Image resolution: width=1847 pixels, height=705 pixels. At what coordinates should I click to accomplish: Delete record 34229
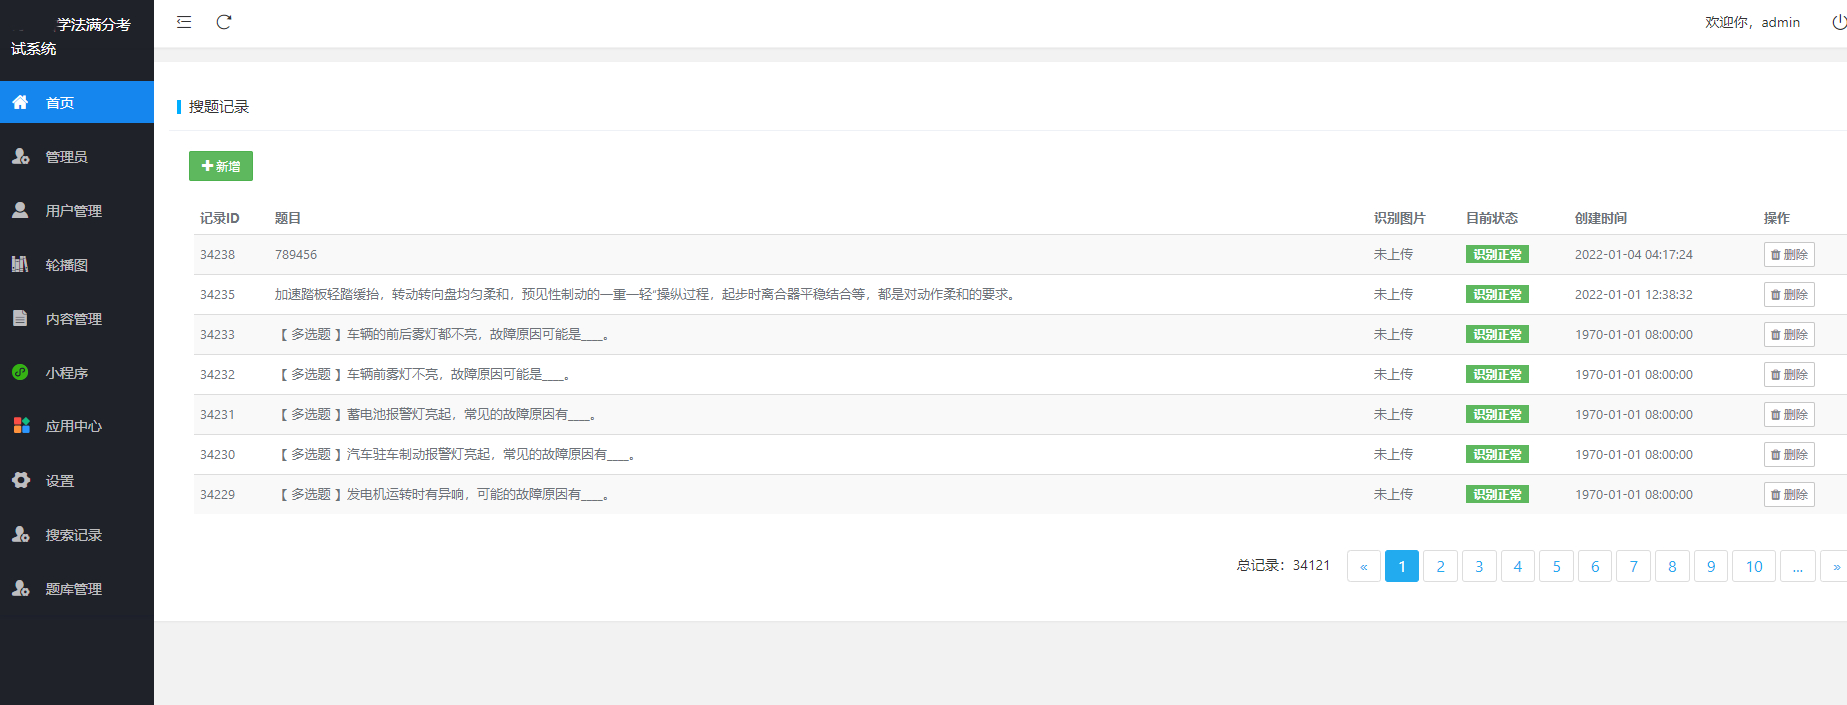coord(1789,495)
